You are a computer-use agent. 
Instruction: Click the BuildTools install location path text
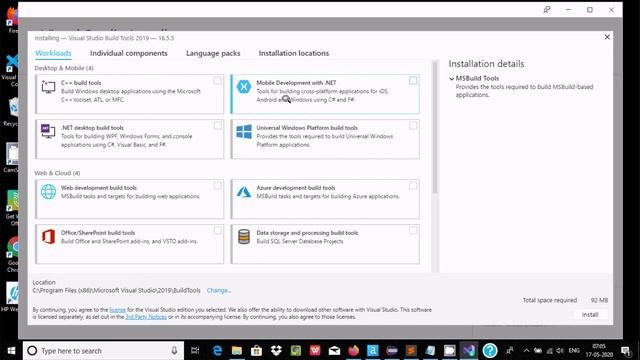click(116, 290)
